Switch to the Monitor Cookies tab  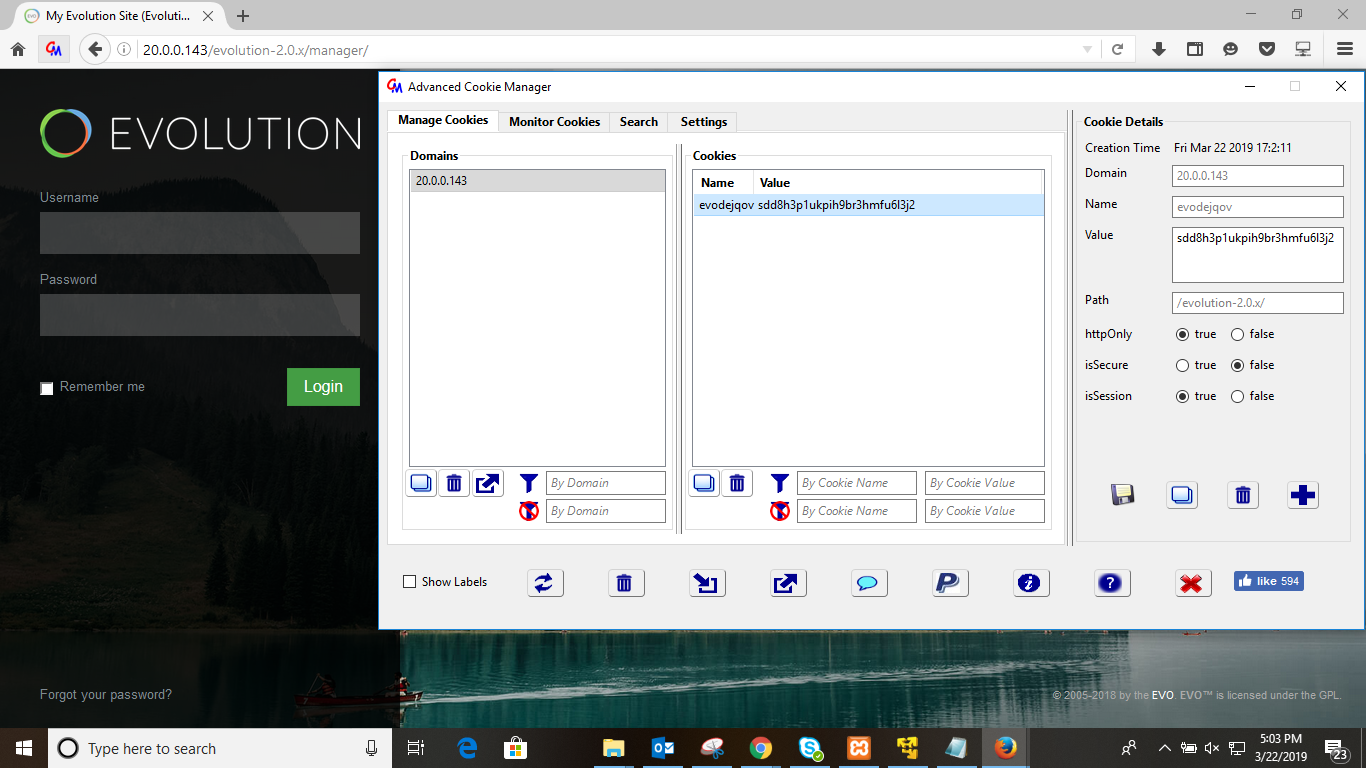click(x=554, y=122)
